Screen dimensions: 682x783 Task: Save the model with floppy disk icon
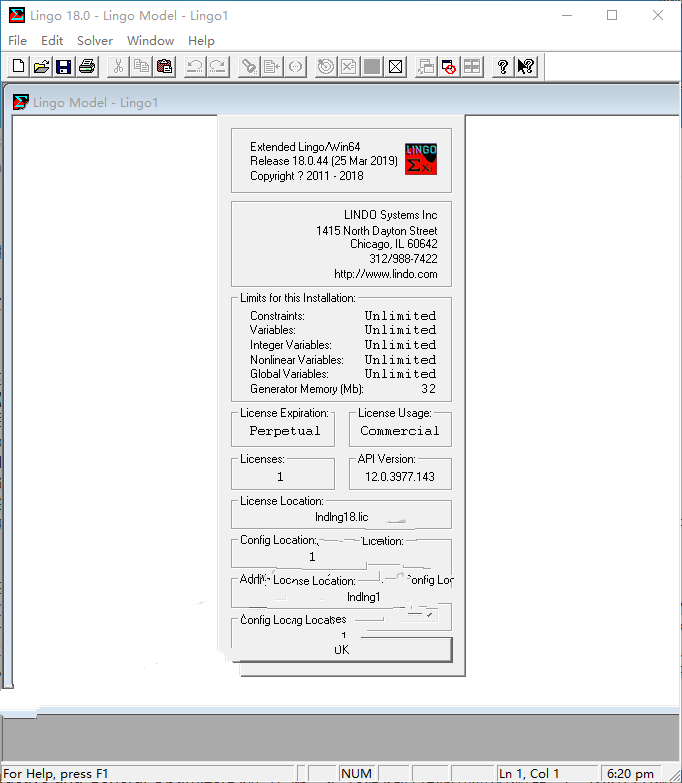point(63,66)
